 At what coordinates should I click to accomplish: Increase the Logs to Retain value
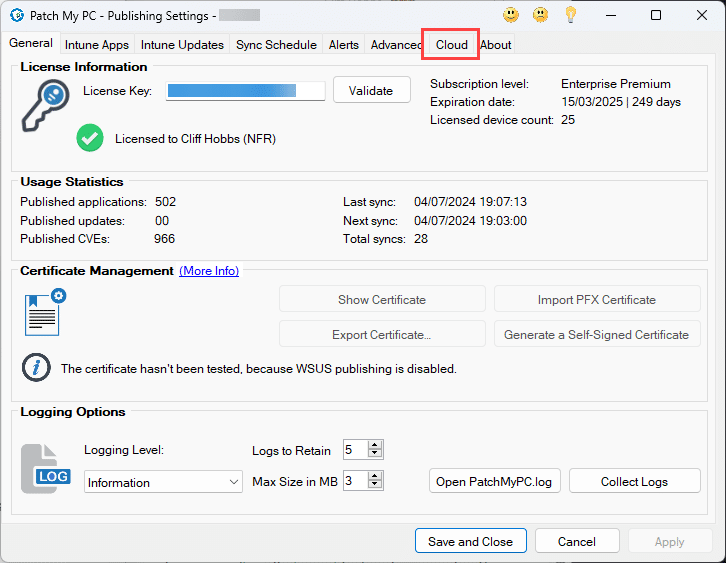pos(376,445)
